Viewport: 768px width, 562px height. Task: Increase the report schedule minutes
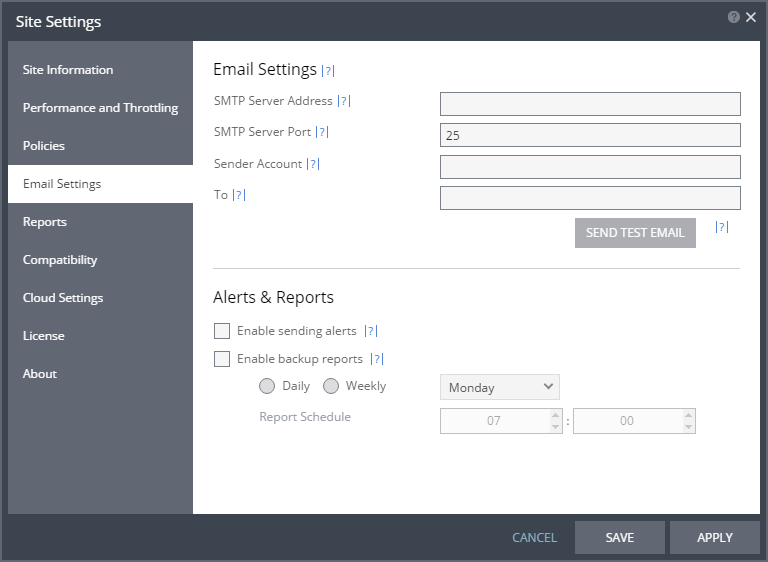tap(689, 415)
